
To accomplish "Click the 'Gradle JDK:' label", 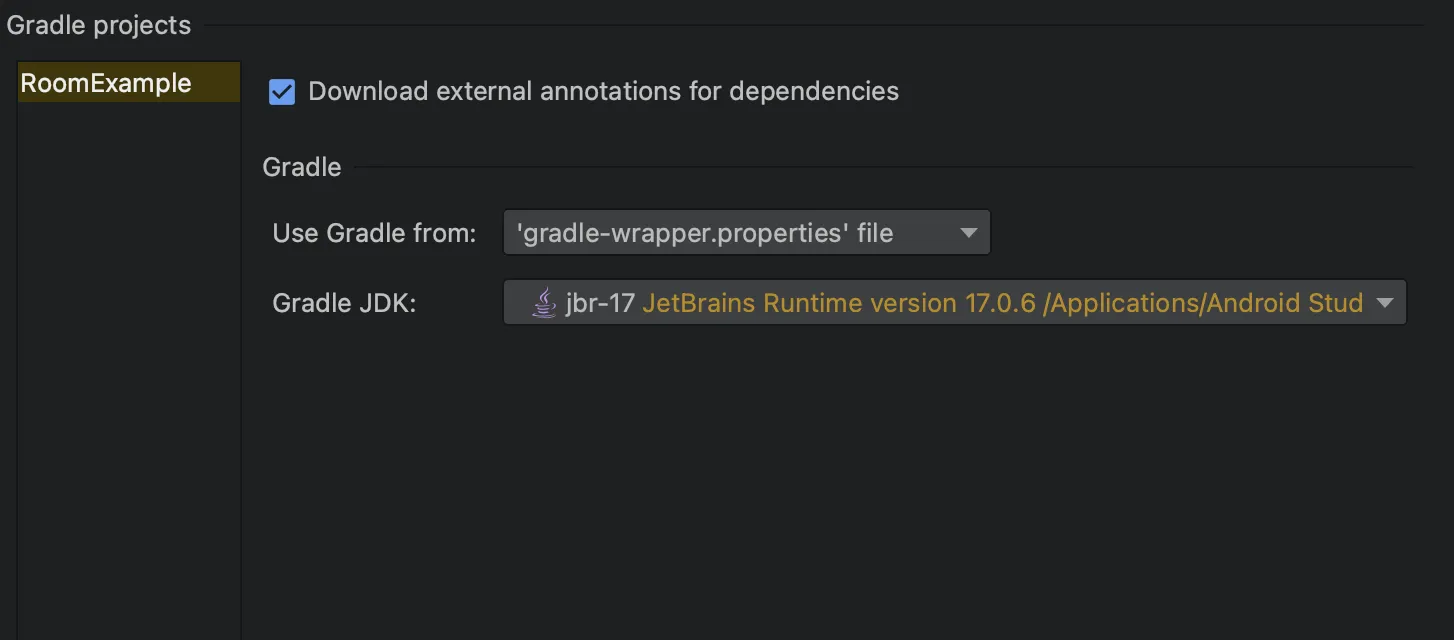I will pyautogui.click(x=344, y=303).
